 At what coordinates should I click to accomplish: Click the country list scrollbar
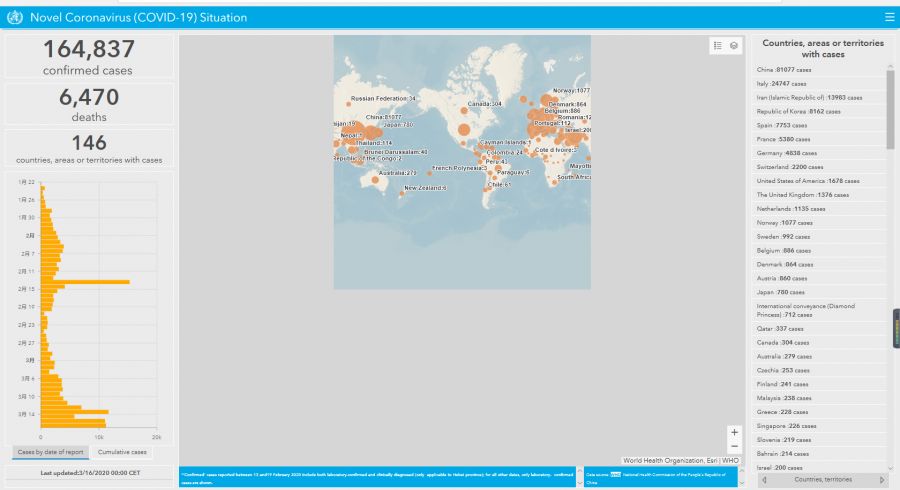890,110
